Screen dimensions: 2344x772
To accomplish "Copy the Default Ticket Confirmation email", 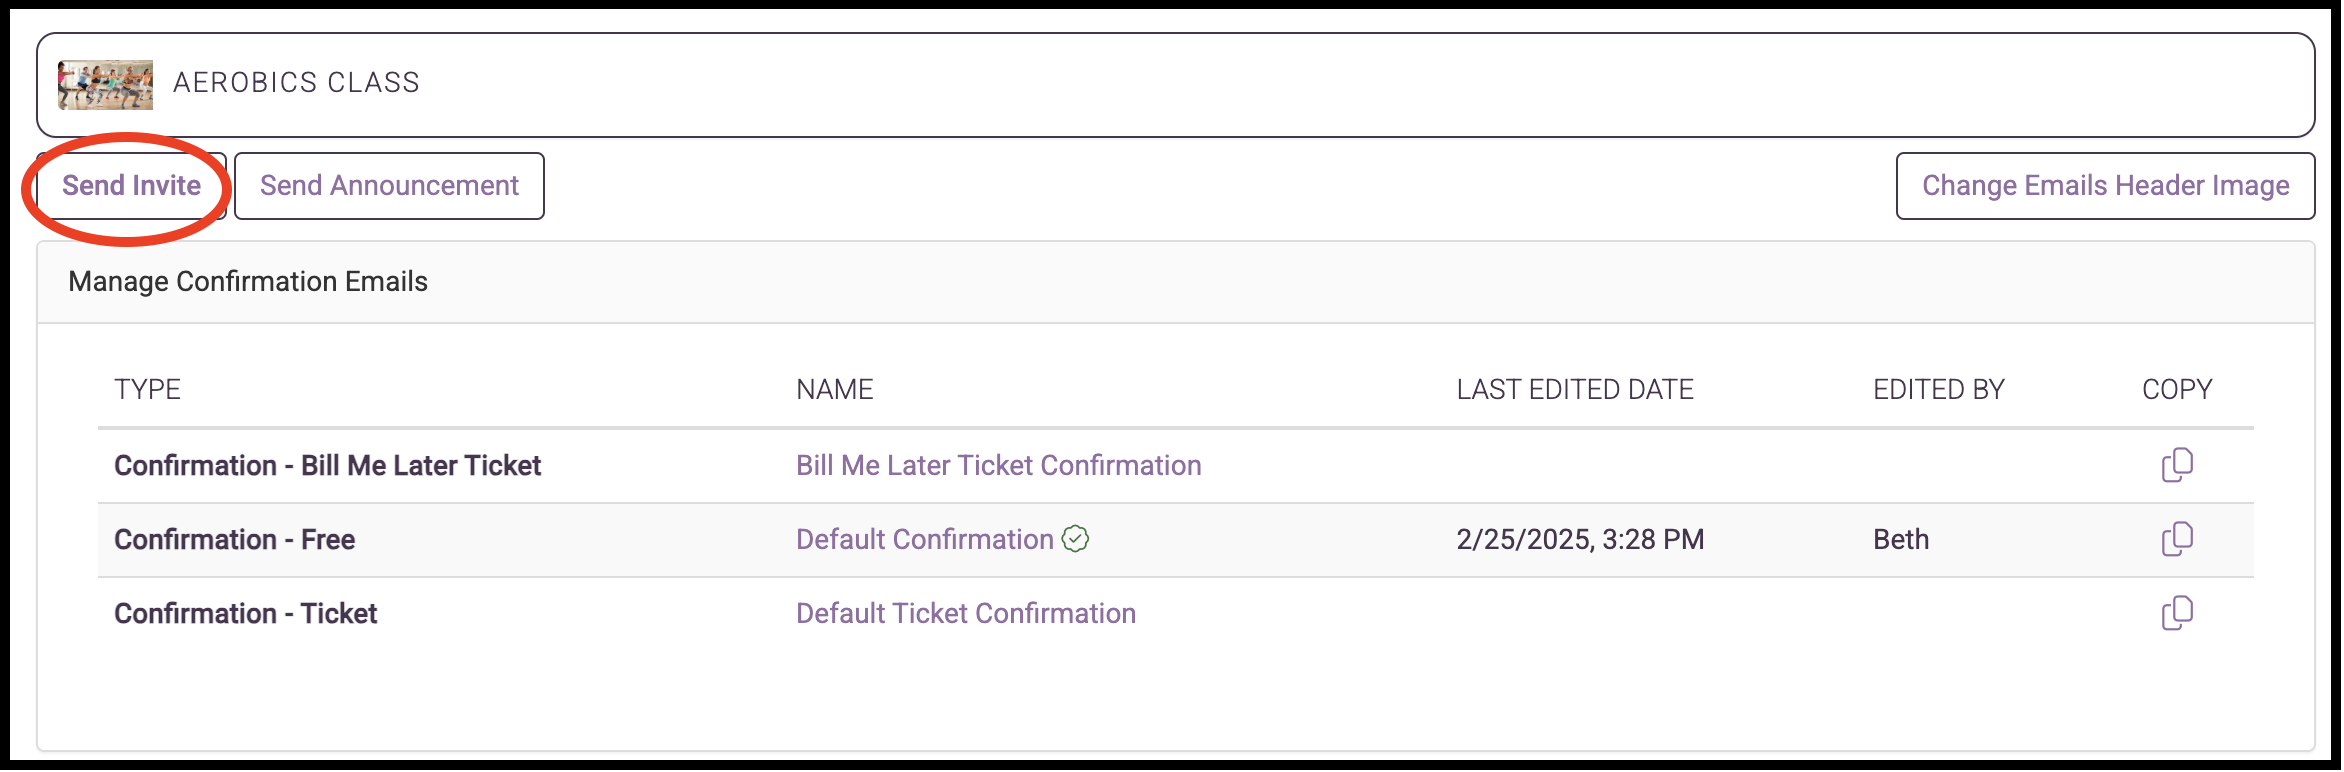I will [2177, 613].
